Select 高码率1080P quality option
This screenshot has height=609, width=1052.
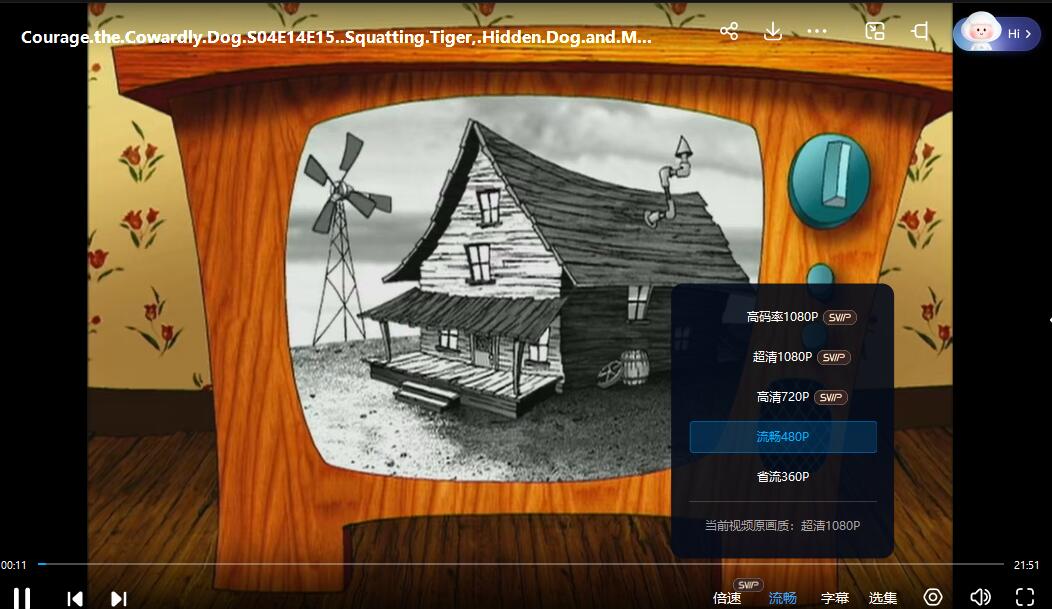[x=783, y=317]
